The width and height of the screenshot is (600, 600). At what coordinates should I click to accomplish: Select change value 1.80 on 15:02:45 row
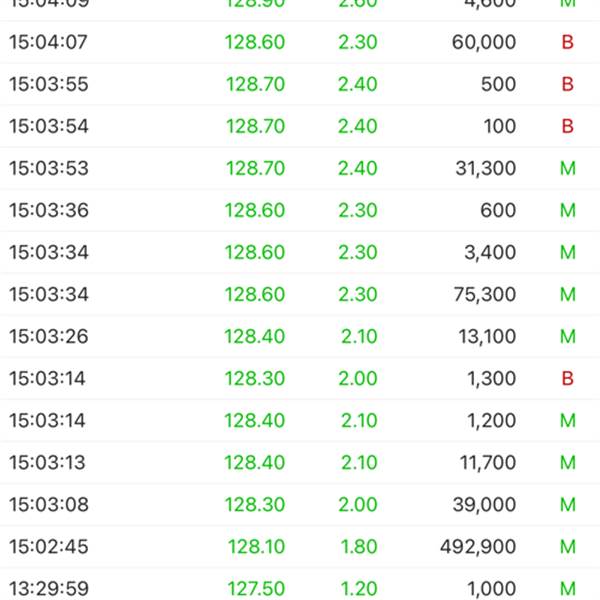359,546
